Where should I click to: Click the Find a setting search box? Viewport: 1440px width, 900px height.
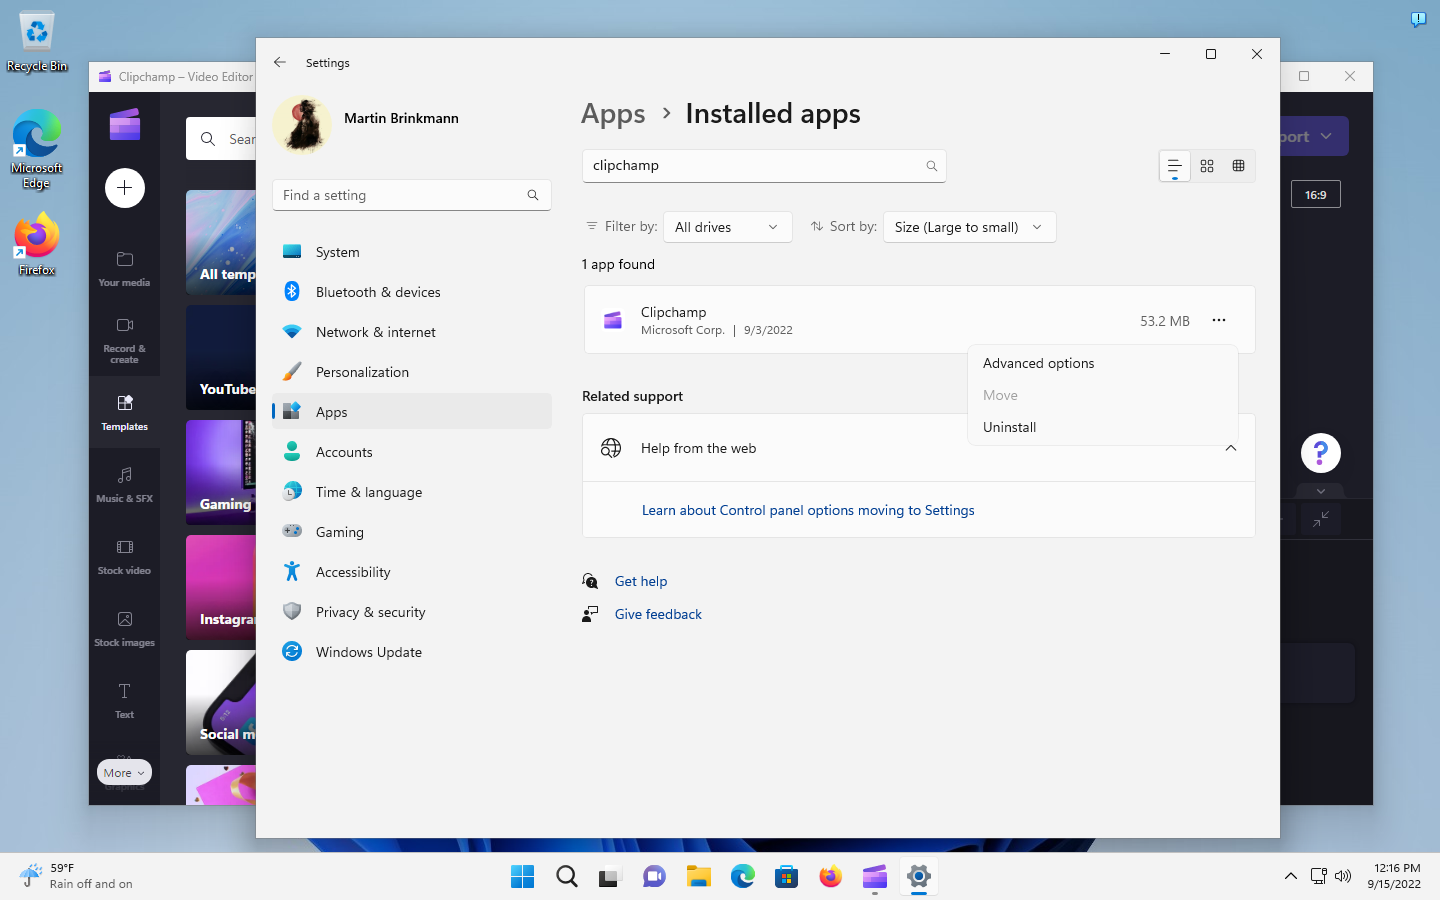412,195
